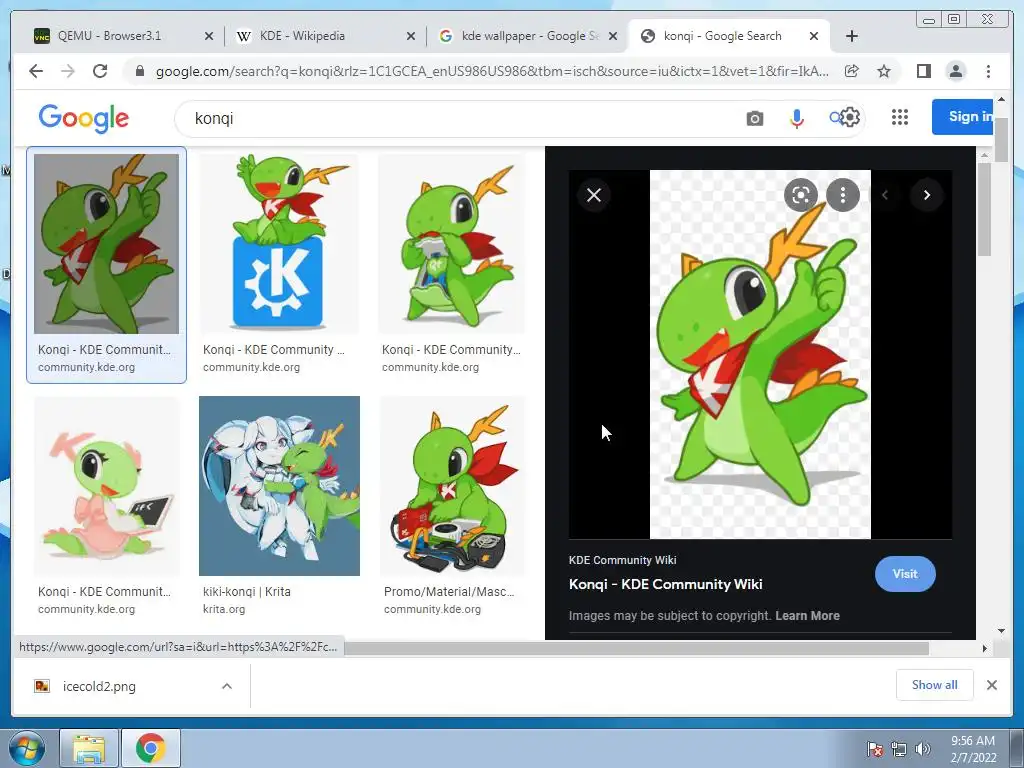Screen dimensions: 1024x768
Task: Switch to kde wallpaper Google Search tab
Action: pyautogui.click(x=529, y=36)
